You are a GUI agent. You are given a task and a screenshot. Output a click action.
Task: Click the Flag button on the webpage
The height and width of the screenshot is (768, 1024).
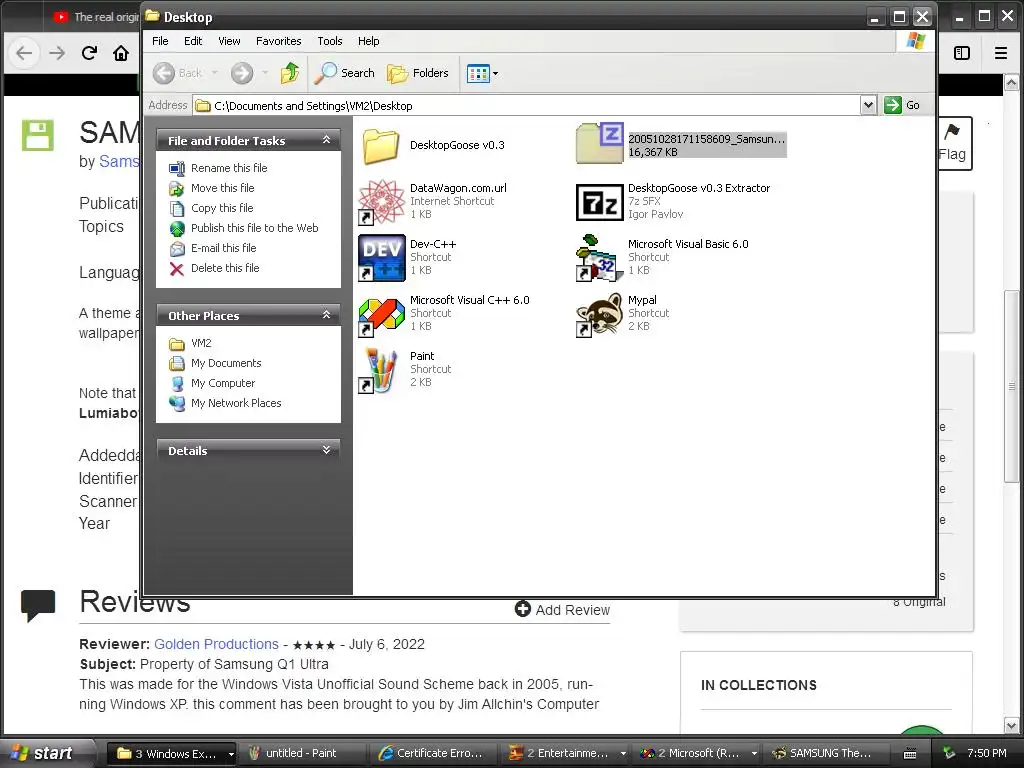[x=954, y=143]
